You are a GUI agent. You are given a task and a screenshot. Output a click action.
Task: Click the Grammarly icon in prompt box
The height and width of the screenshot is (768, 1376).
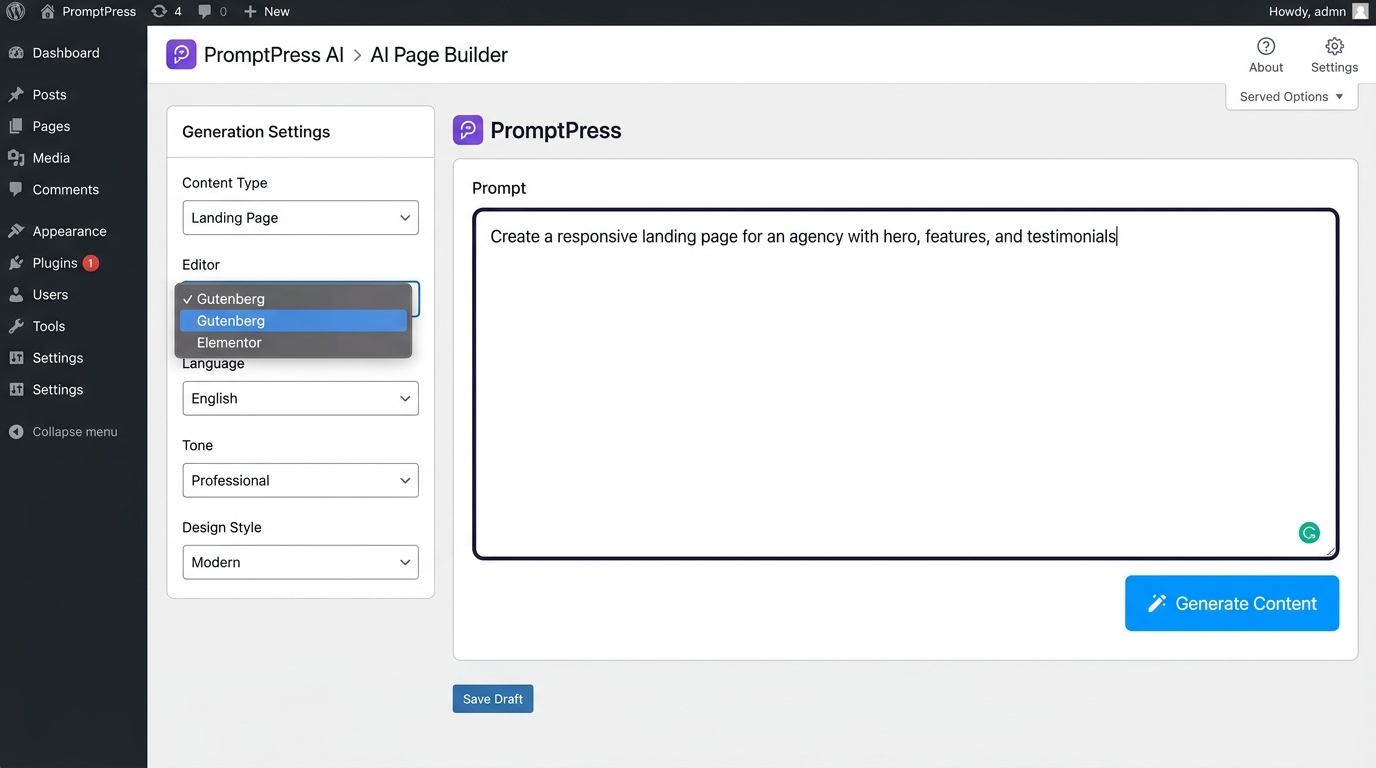[x=1309, y=533]
